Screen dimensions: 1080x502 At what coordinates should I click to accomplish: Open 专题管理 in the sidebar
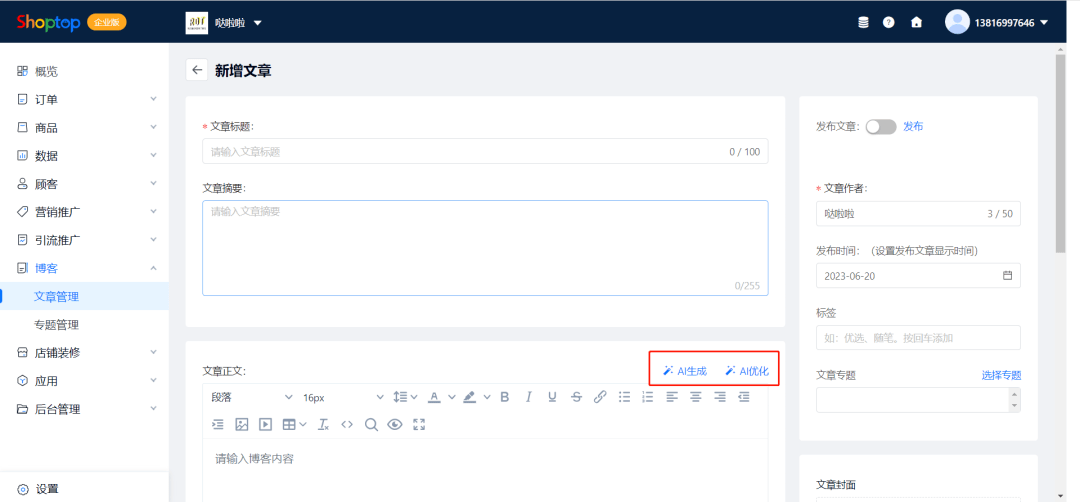(56, 325)
